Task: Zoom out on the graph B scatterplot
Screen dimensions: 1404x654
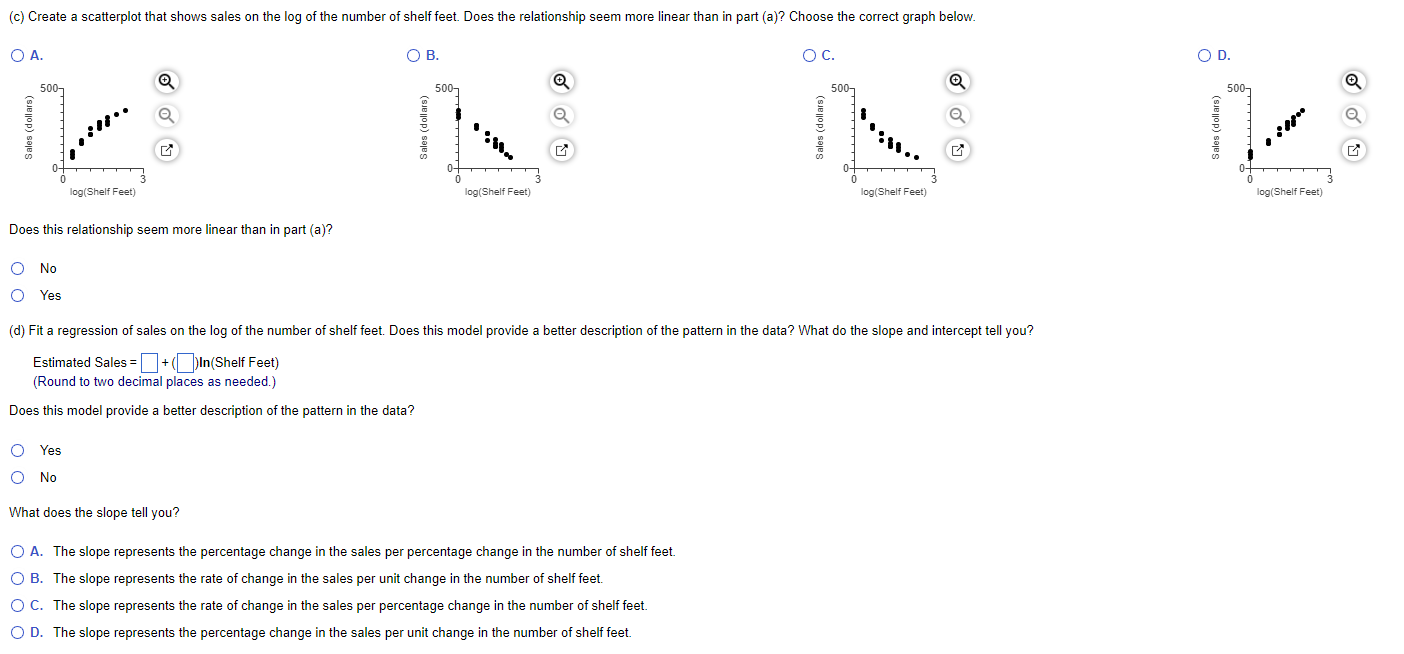Action: [x=560, y=115]
